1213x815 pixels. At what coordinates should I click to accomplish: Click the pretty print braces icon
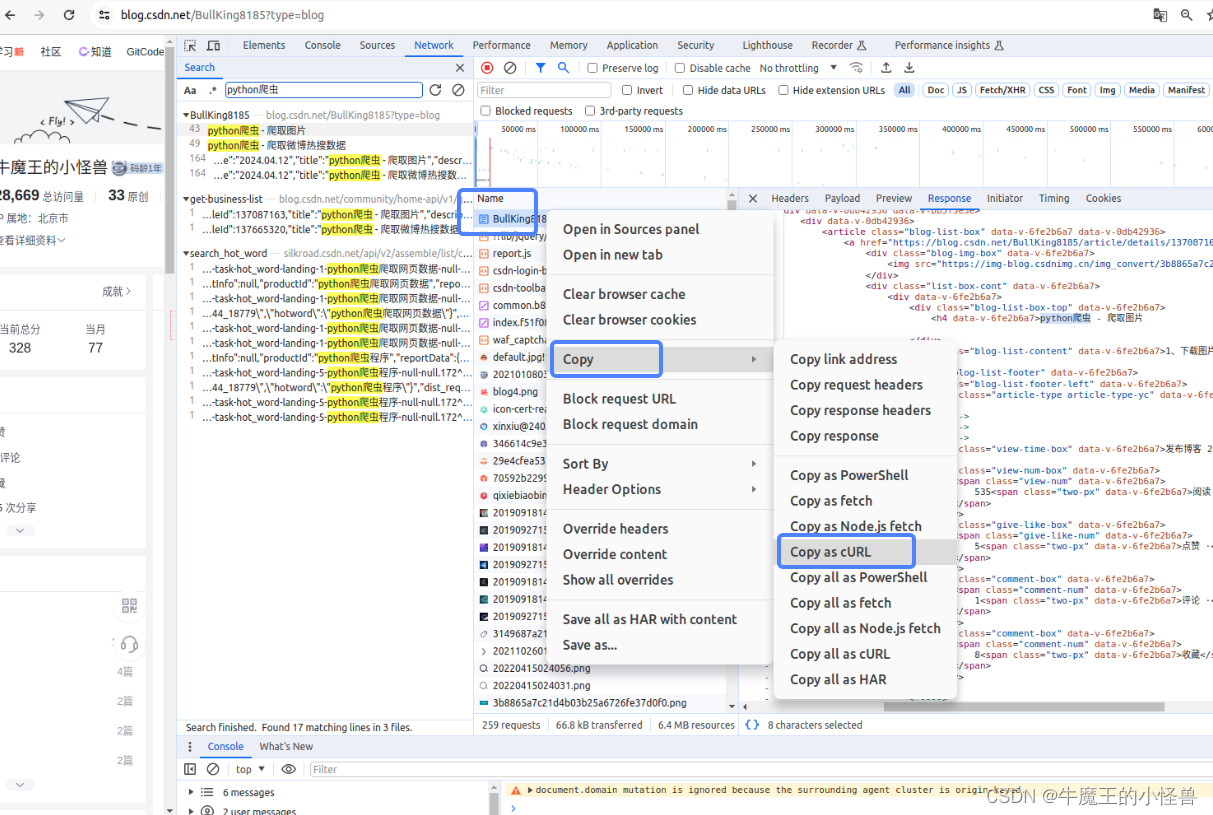[752, 725]
